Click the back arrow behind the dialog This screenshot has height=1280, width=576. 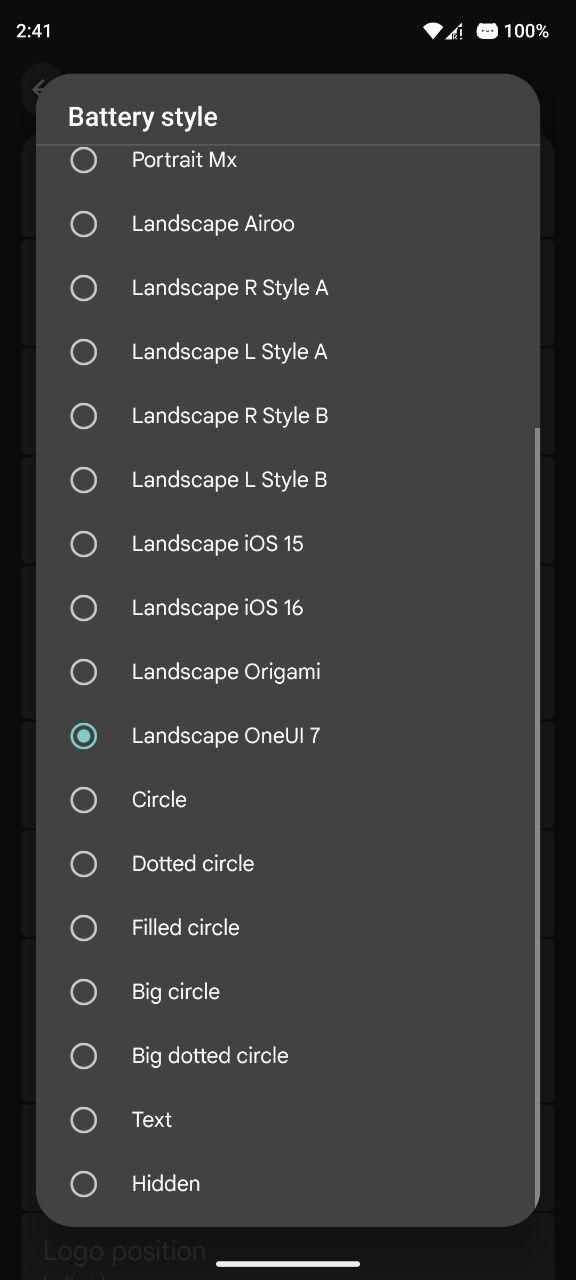(40, 88)
